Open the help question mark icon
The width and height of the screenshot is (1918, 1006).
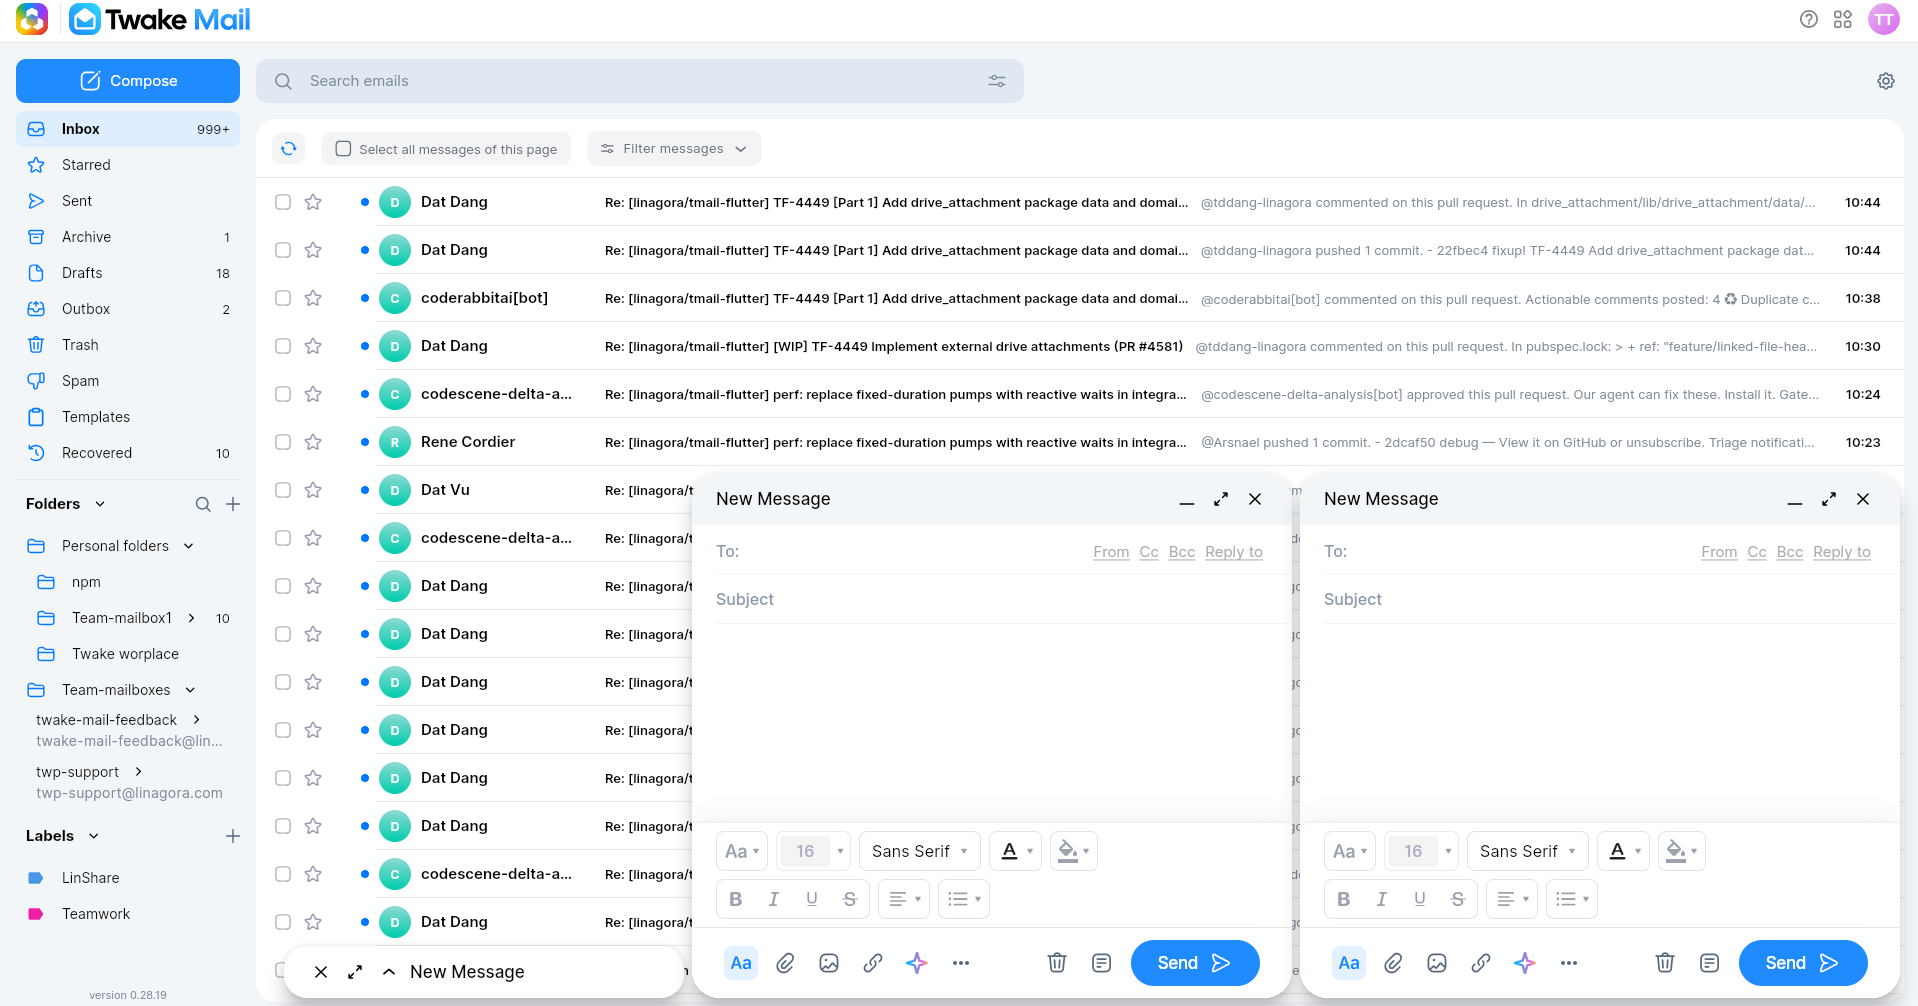(x=1809, y=19)
